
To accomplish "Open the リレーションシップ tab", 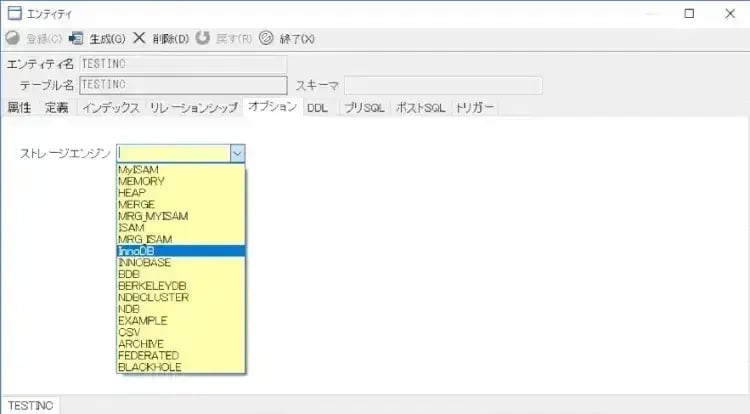I will [x=194, y=107].
